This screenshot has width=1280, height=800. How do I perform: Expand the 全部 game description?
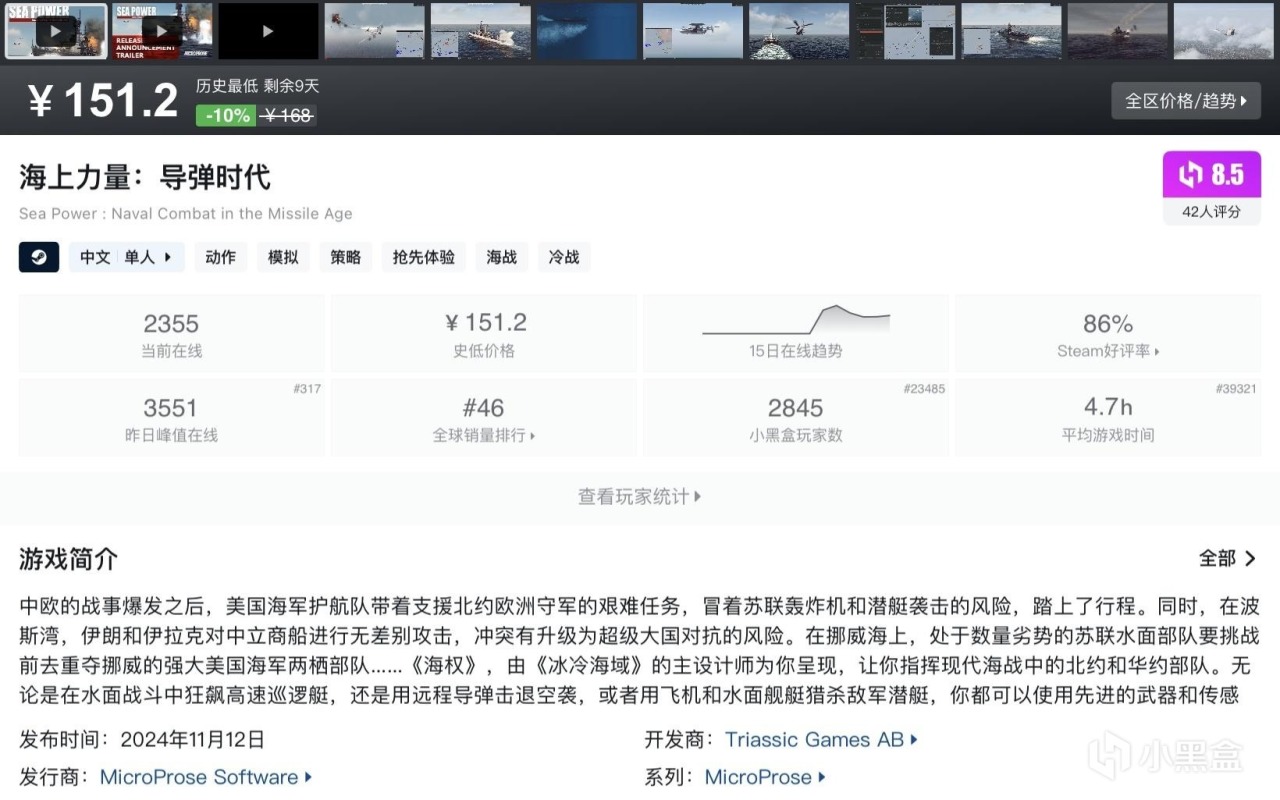point(1227,558)
